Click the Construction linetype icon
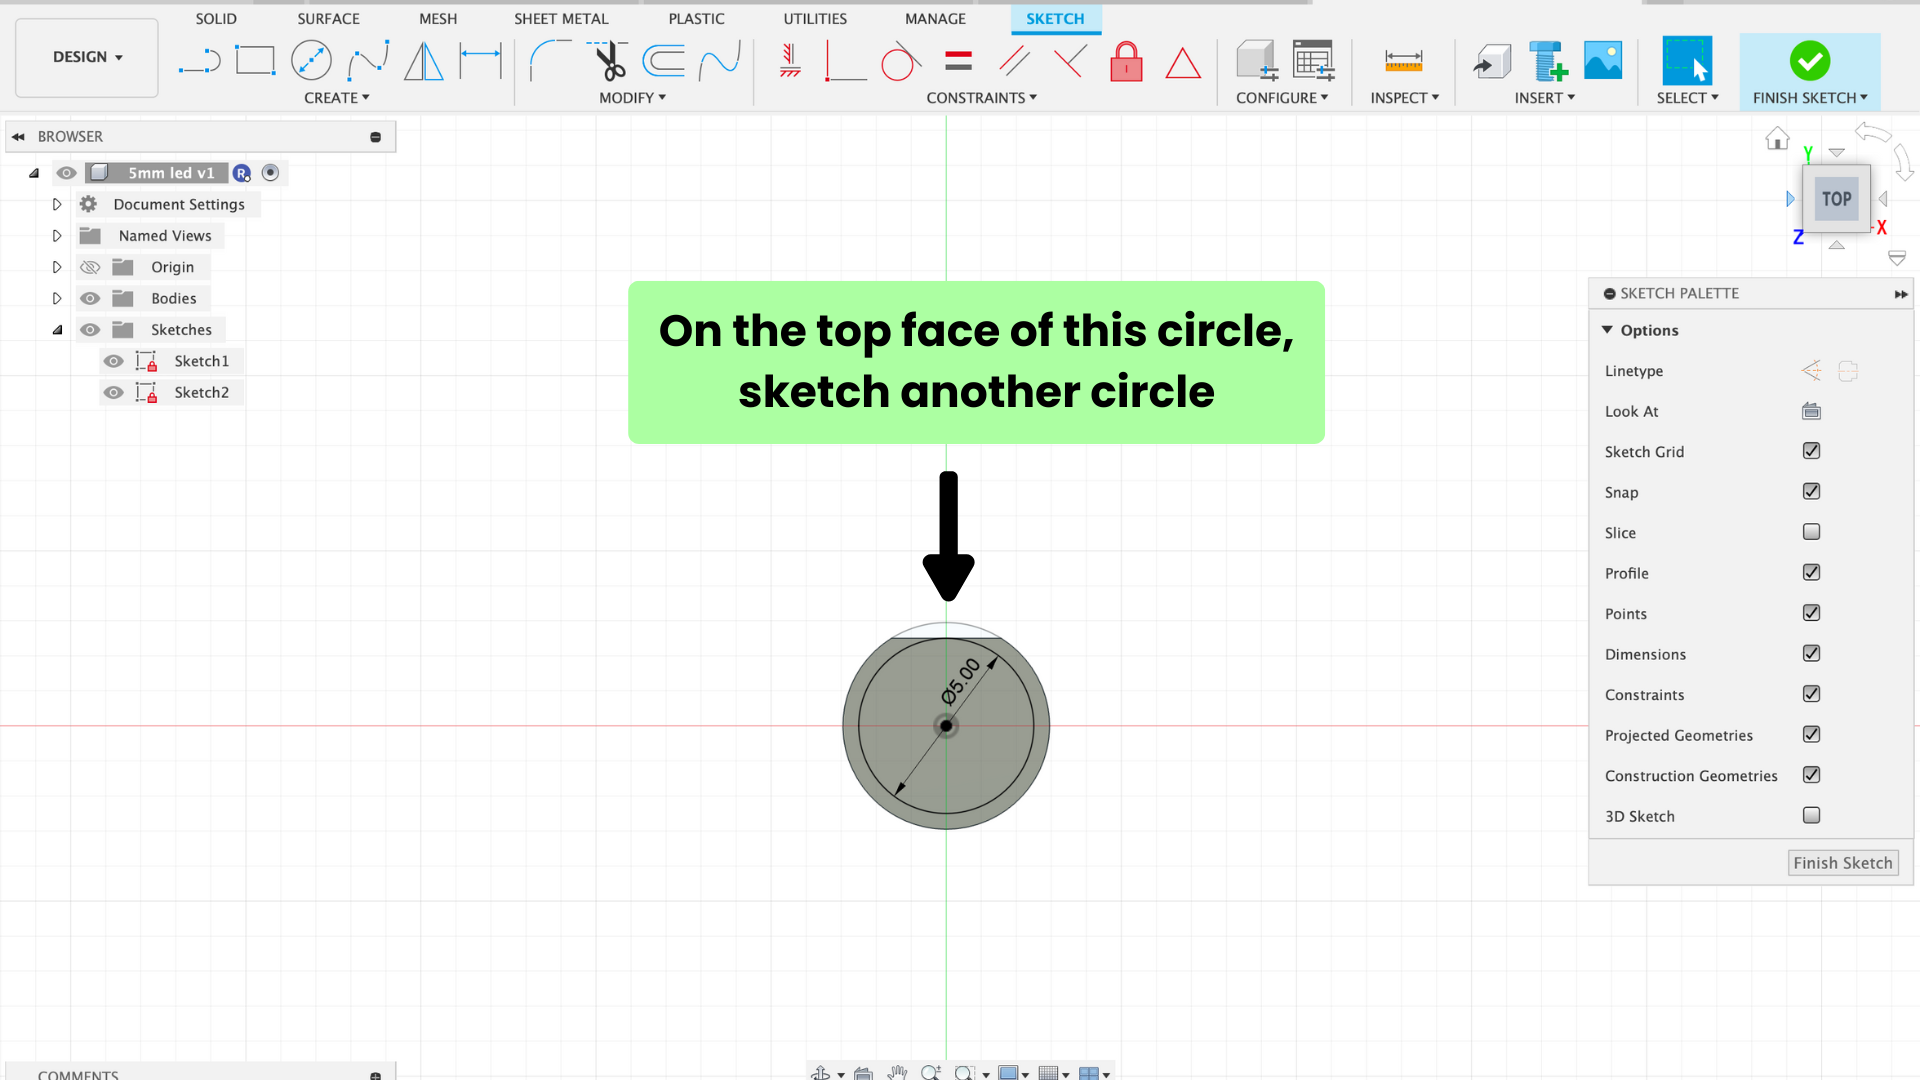This screenshot has width=1920, height=1080. [1811, 371]
